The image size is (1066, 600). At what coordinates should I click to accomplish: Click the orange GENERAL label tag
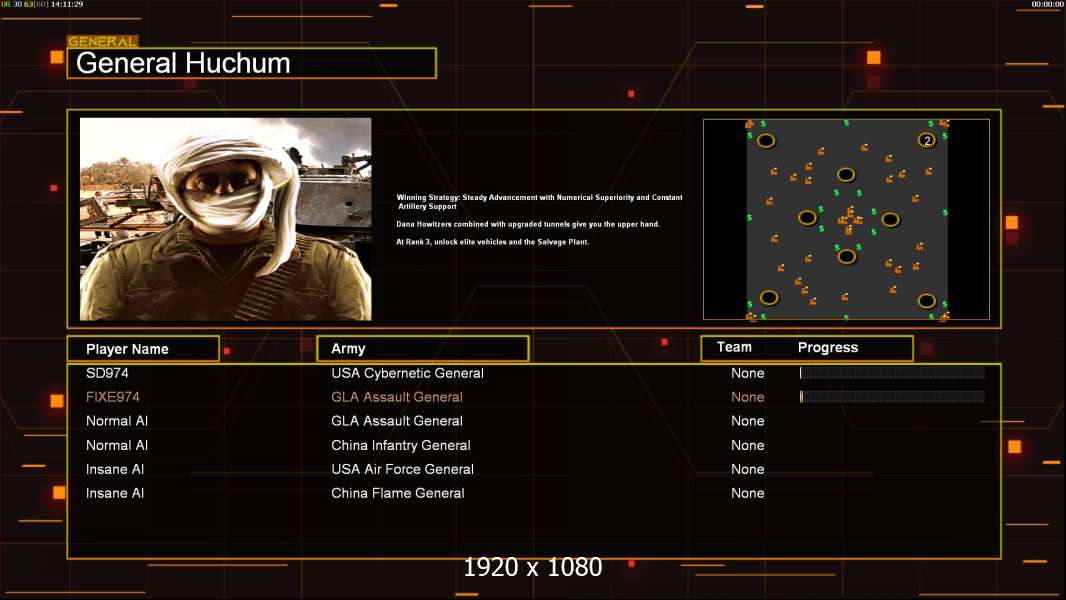pyautogui.click(x=103, y=41)
